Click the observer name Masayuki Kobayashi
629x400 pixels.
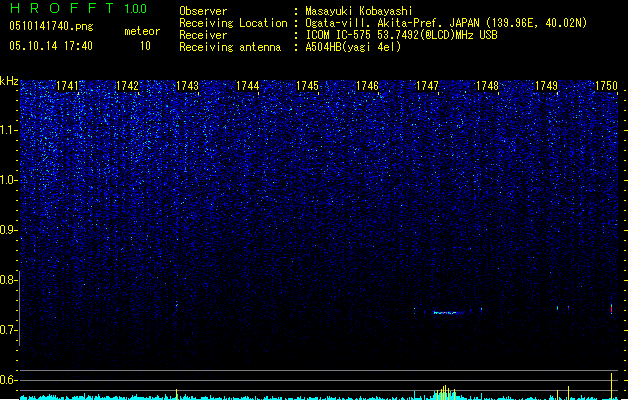359,11
